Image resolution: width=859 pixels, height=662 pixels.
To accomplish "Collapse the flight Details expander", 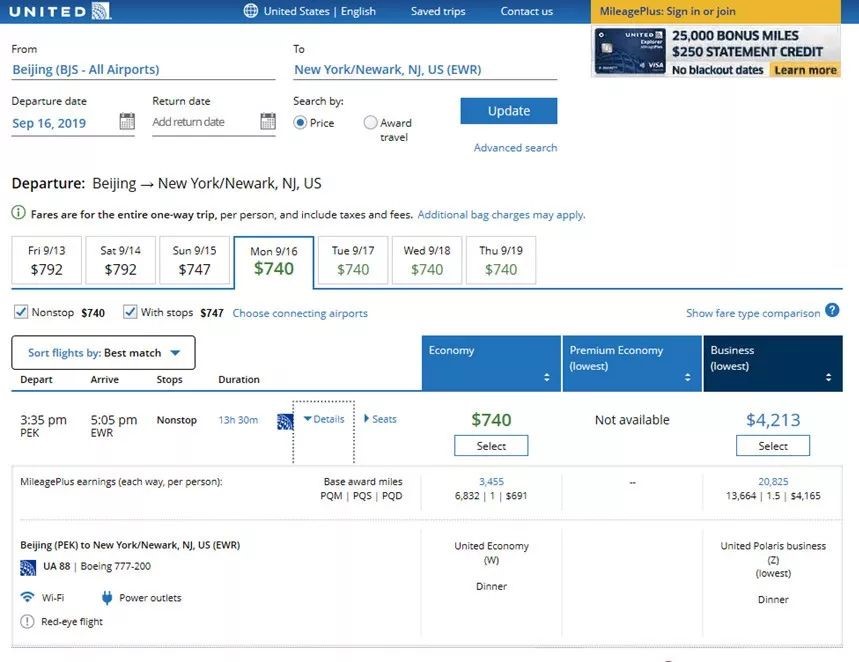I will click(x=323, y=420).
